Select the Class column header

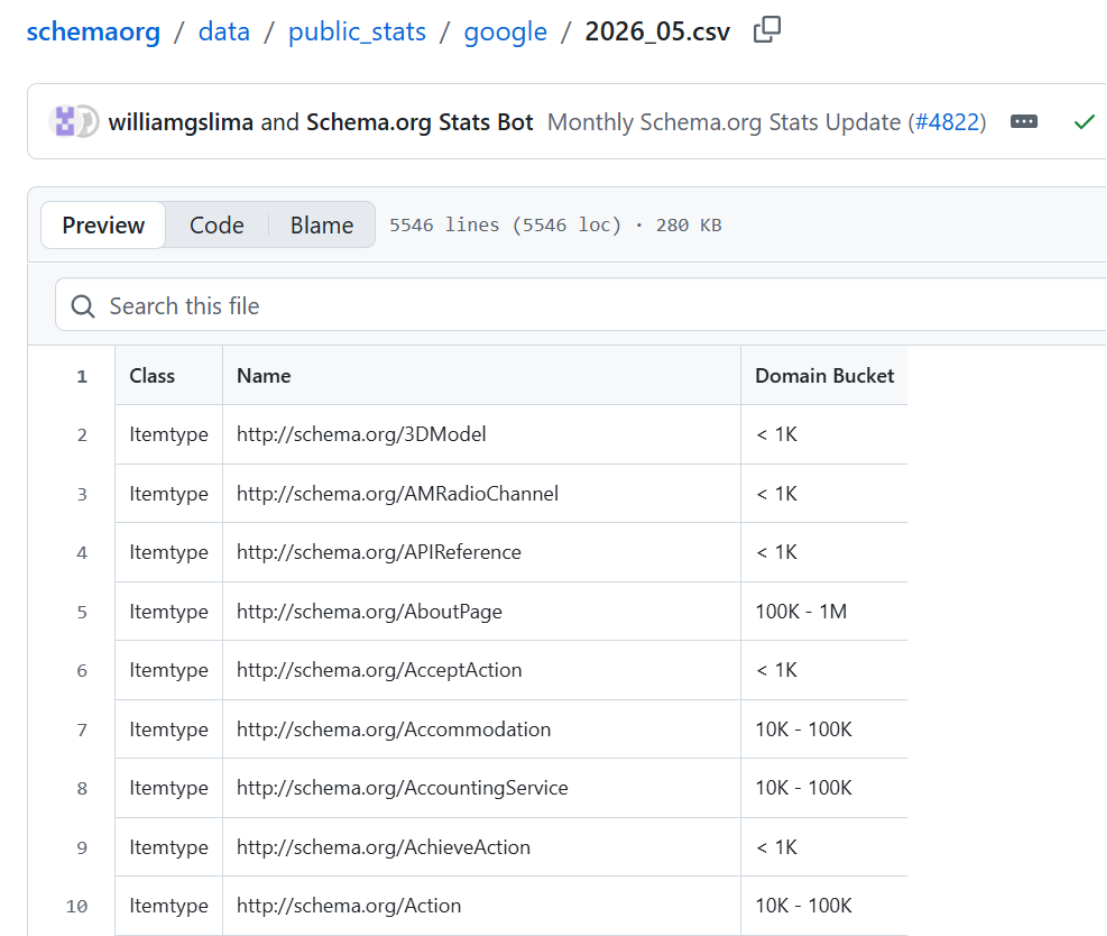point(169,376)
